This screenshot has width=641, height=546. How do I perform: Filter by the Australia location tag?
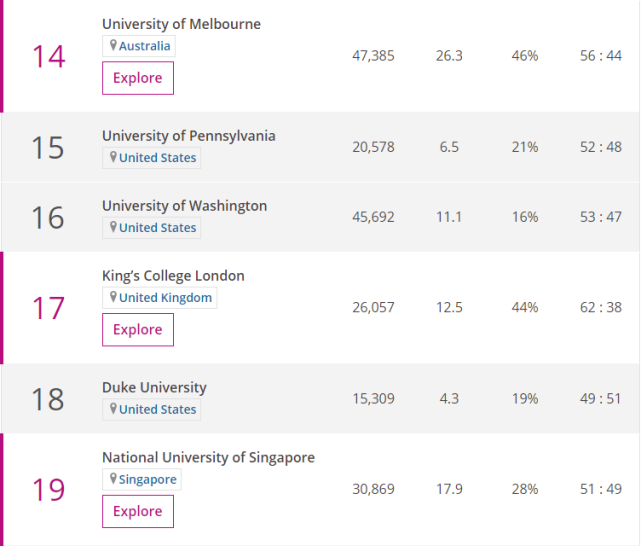pyautogui.click(x=145, y=46)
